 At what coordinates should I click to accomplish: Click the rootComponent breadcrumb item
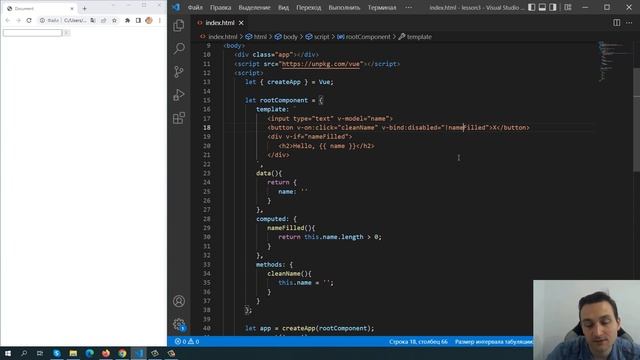coord(364,37)
